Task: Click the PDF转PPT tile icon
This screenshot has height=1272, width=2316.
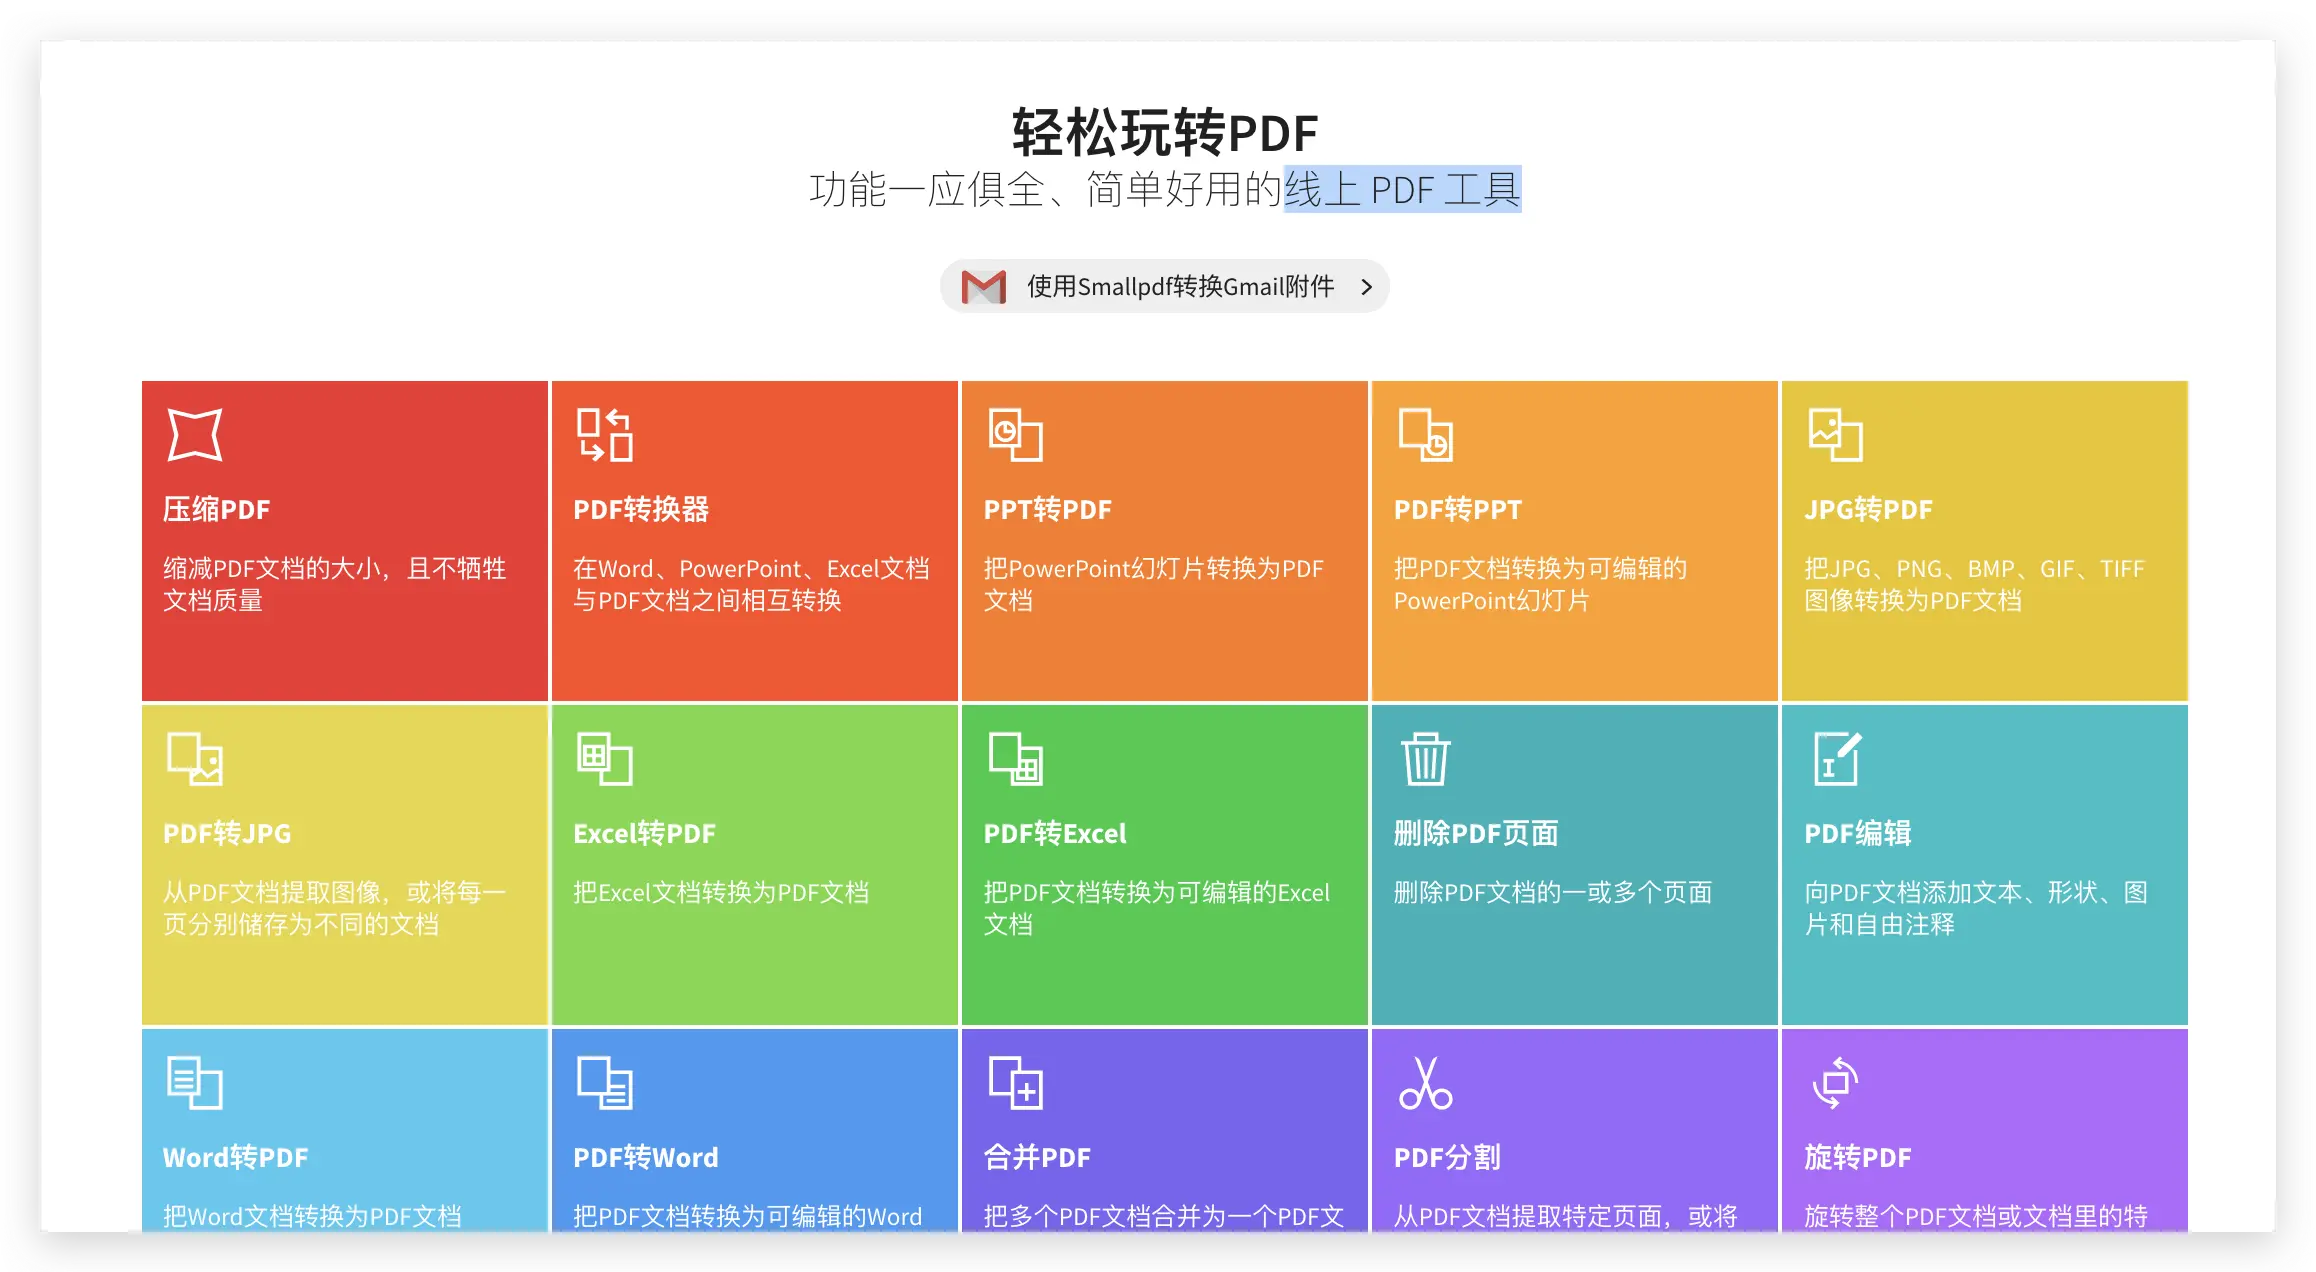Action: (x=1425, y=435)
